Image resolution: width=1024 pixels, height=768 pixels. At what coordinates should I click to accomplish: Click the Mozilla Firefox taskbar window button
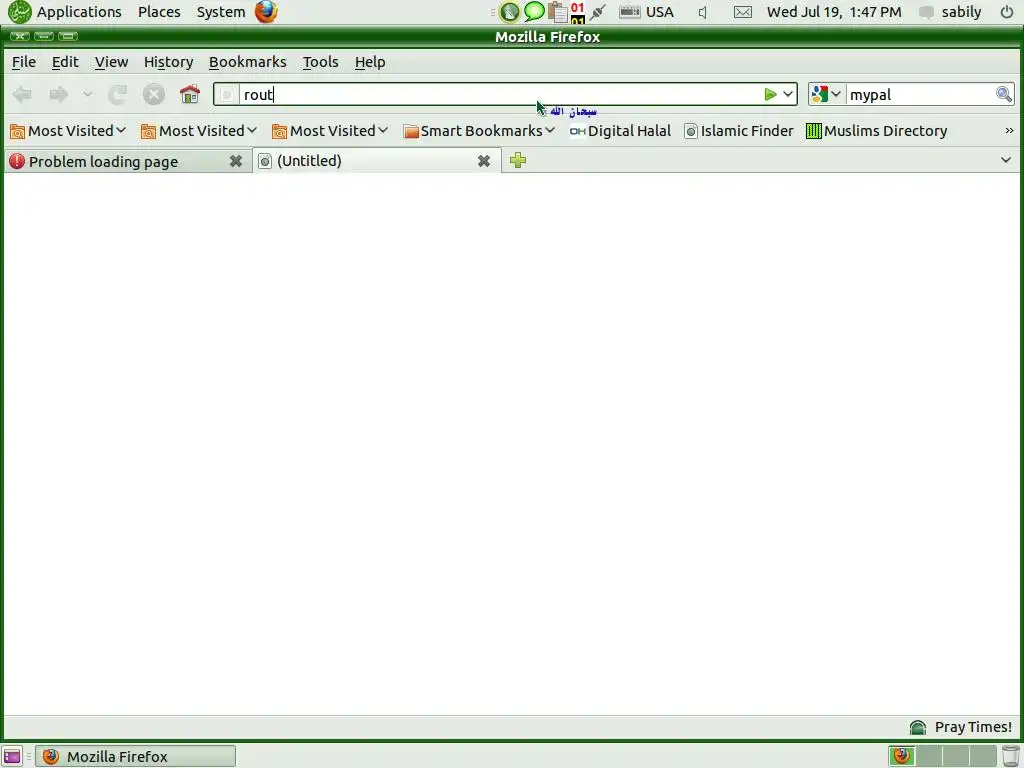click(x=135, y=756)
